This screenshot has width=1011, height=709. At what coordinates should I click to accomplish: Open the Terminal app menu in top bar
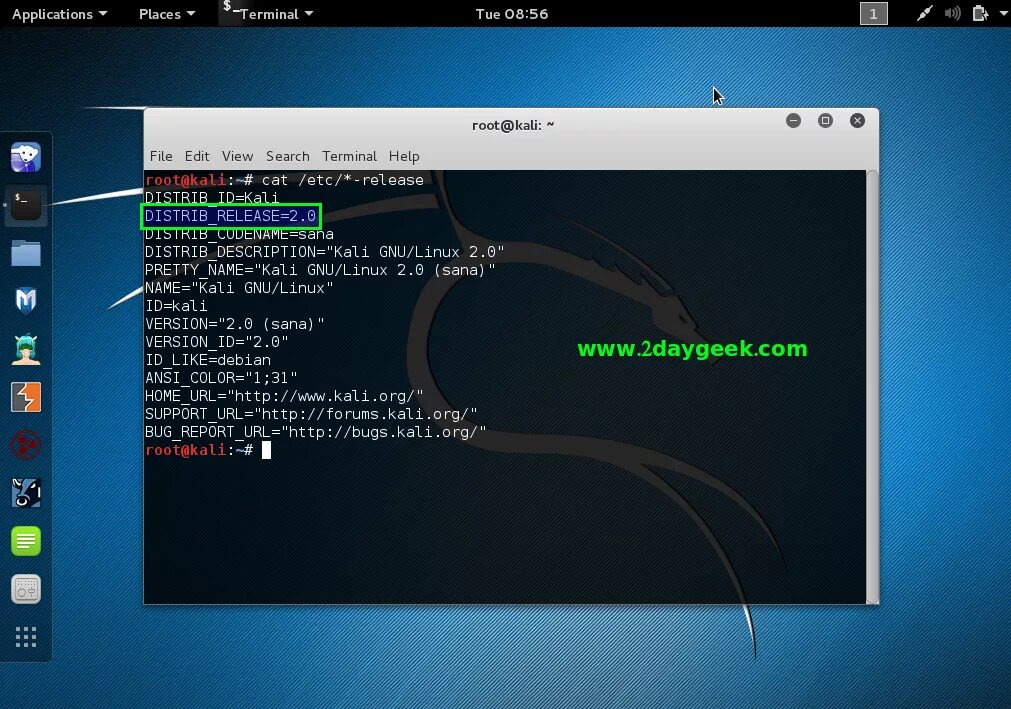tap(268, 14)
